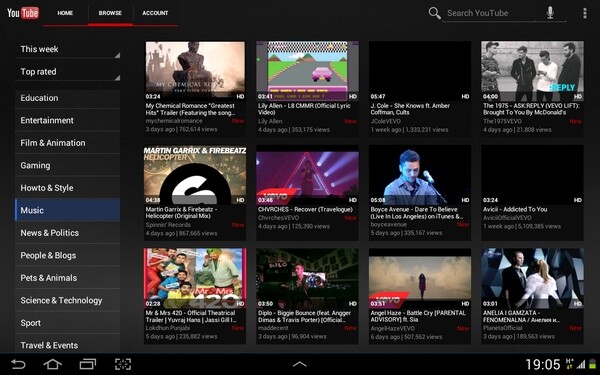Click the Lokdhun Punjabi channel name
Screen dimensions: 600x375
coord(168,328)
